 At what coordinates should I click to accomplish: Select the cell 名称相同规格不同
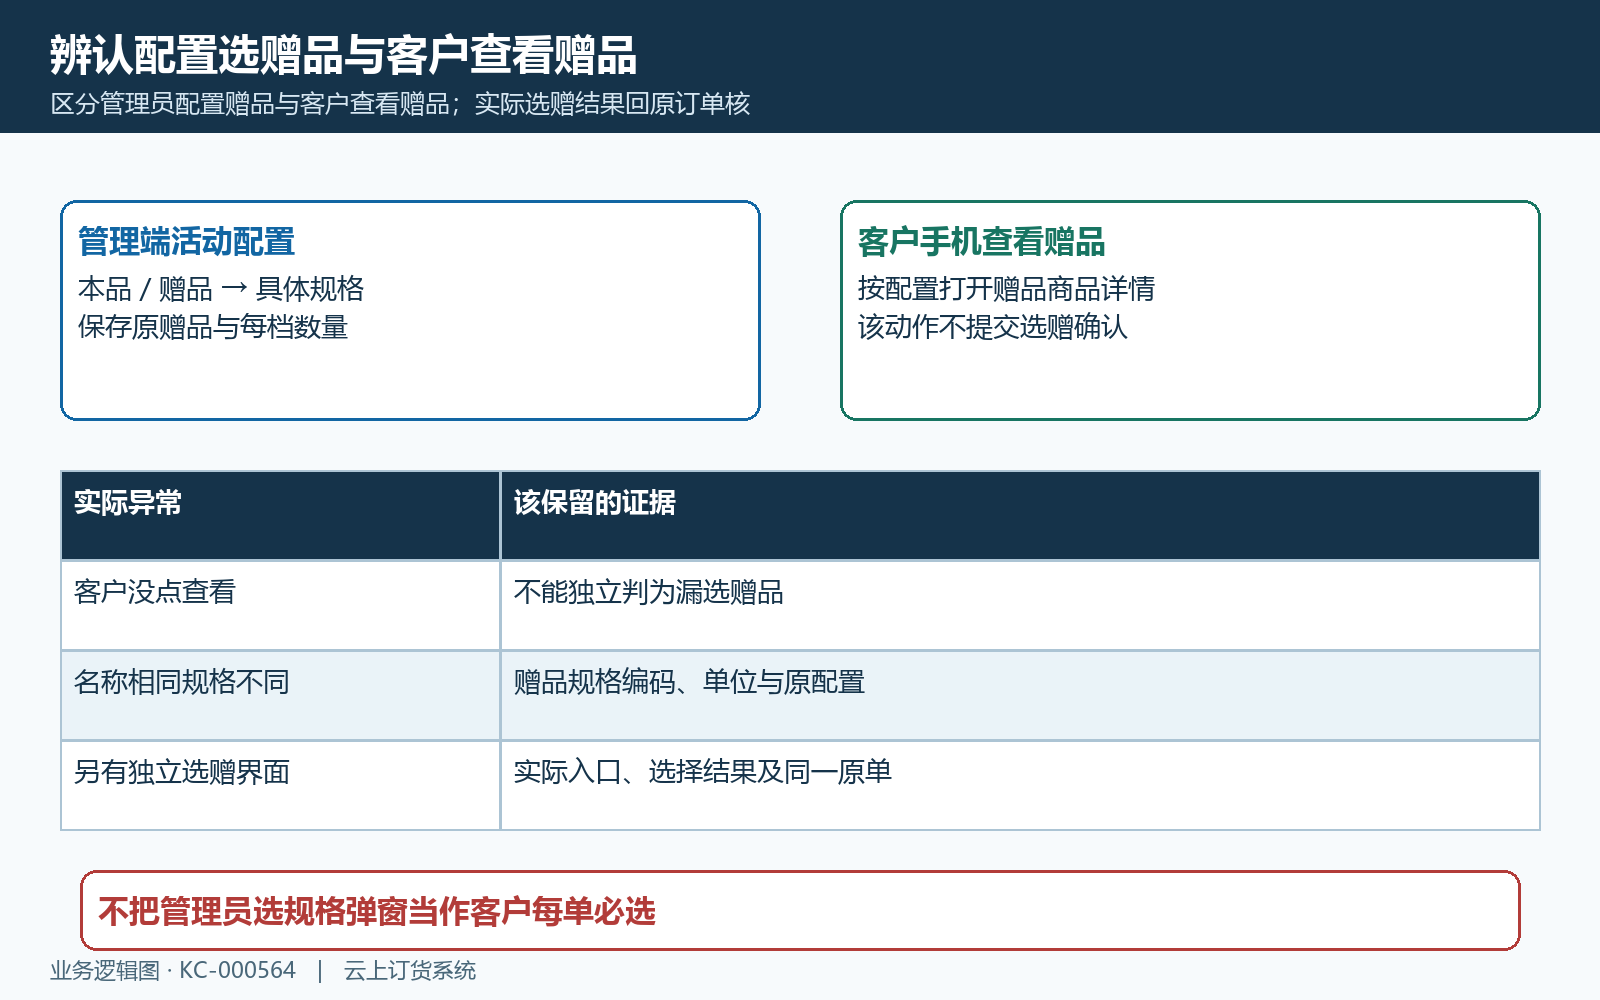(281, 695)
